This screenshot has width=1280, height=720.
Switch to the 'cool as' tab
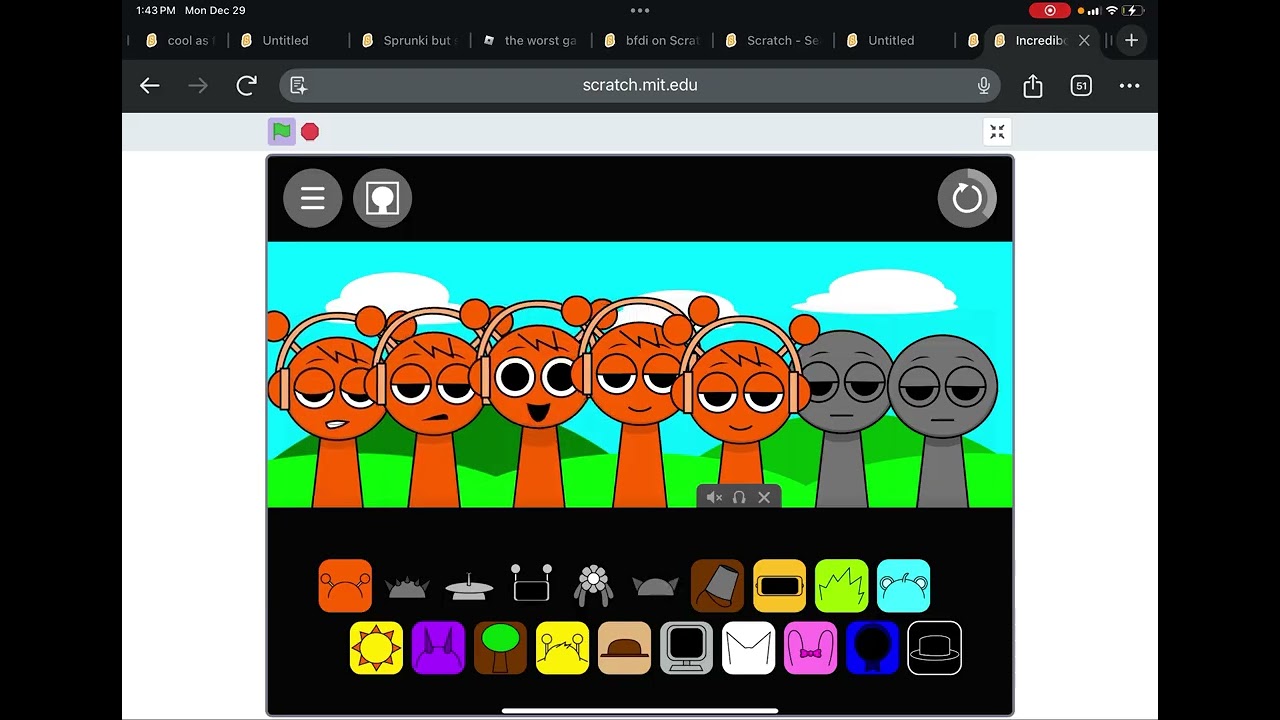pyautogui.click(x=178, y=41)
